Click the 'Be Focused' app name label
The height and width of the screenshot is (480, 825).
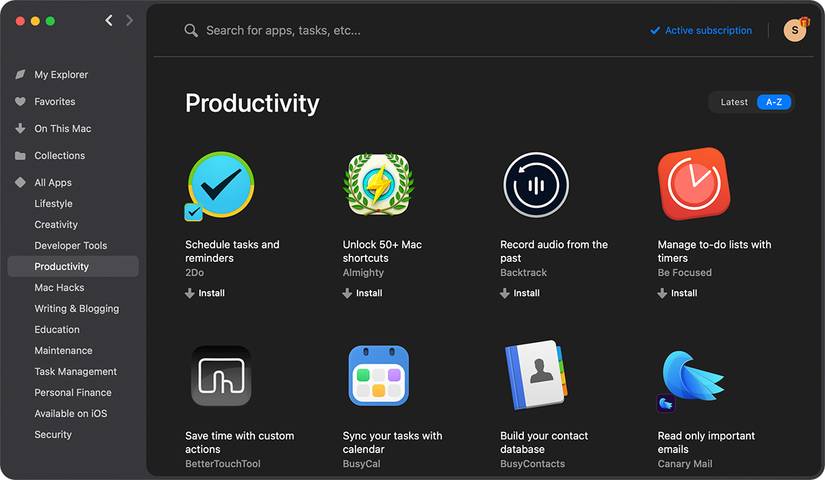point(684,273)
